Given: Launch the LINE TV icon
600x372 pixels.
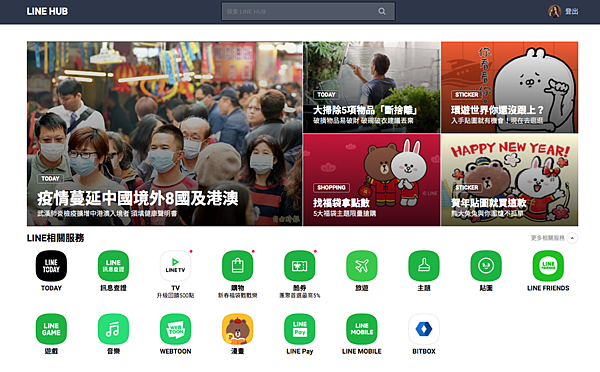Looking at the screenshot, I should [175, 266].
